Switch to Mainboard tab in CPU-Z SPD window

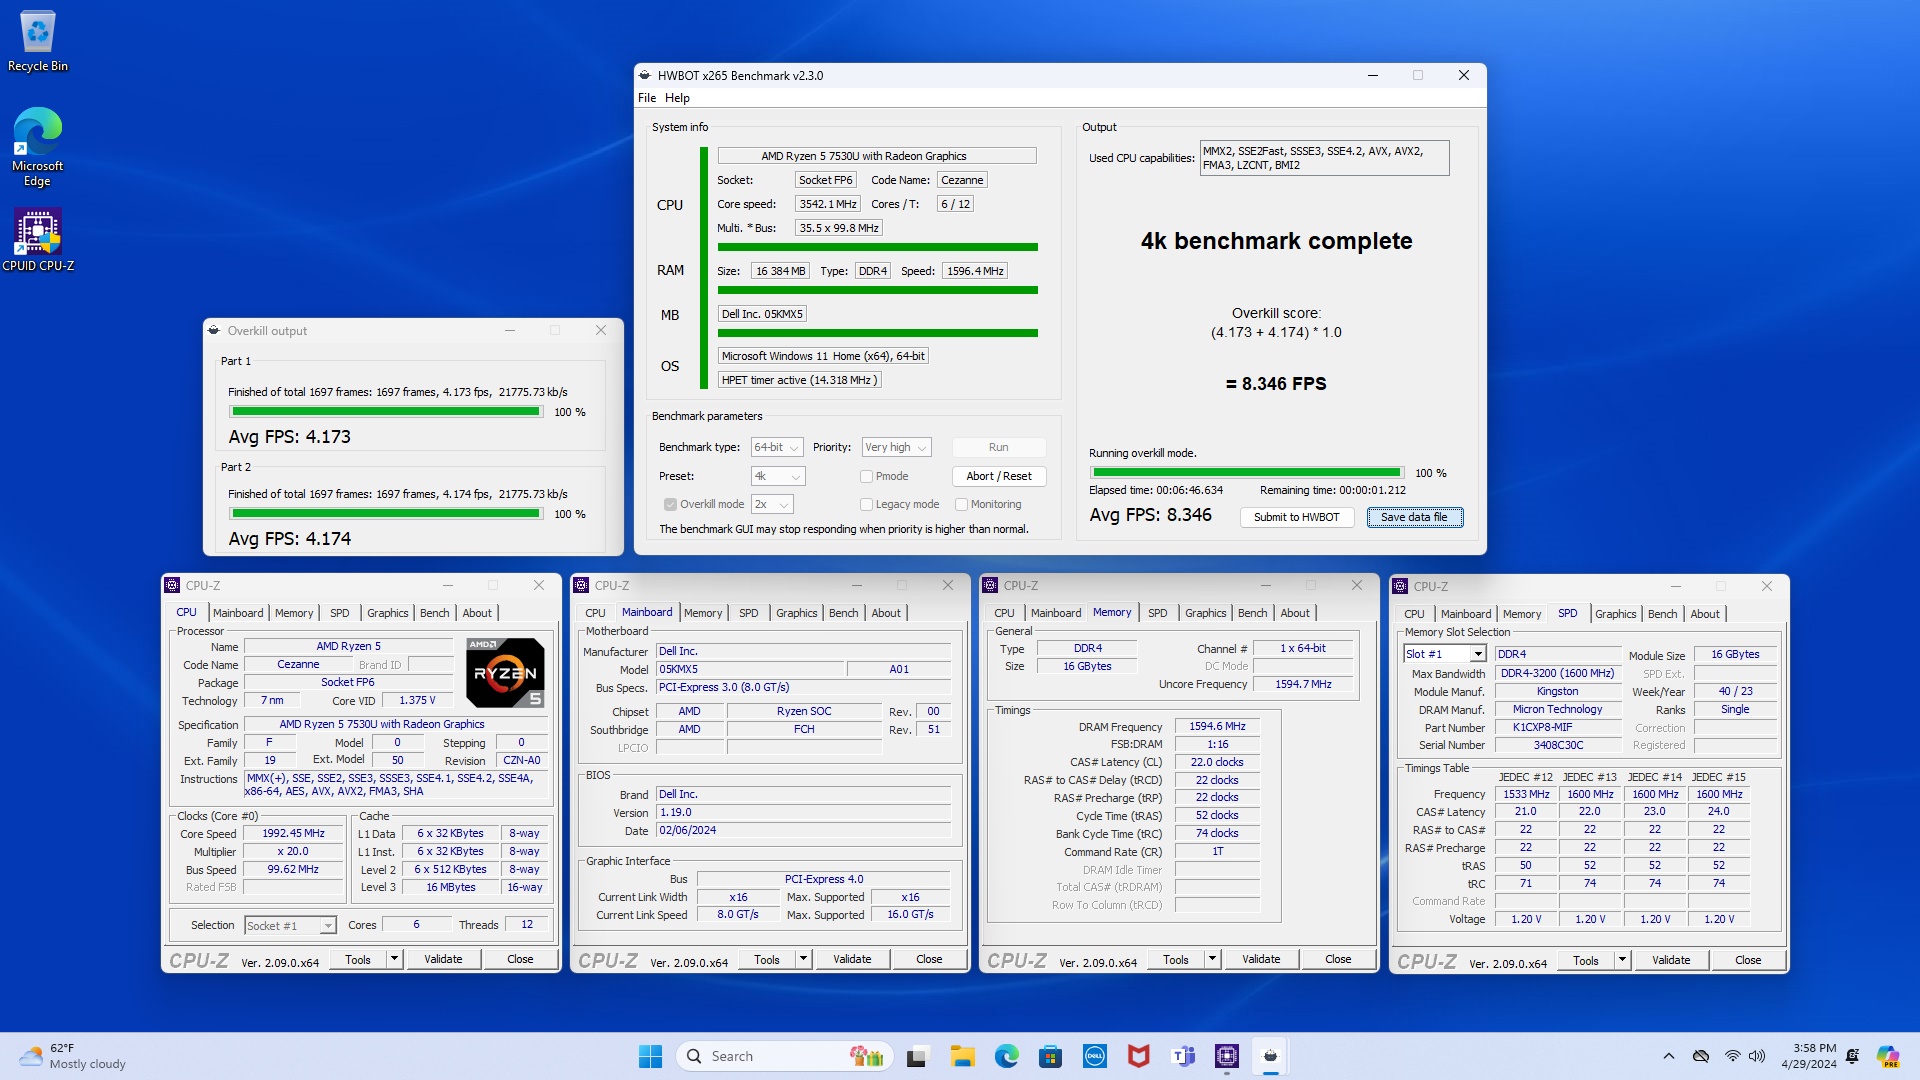coord(1465,614)
